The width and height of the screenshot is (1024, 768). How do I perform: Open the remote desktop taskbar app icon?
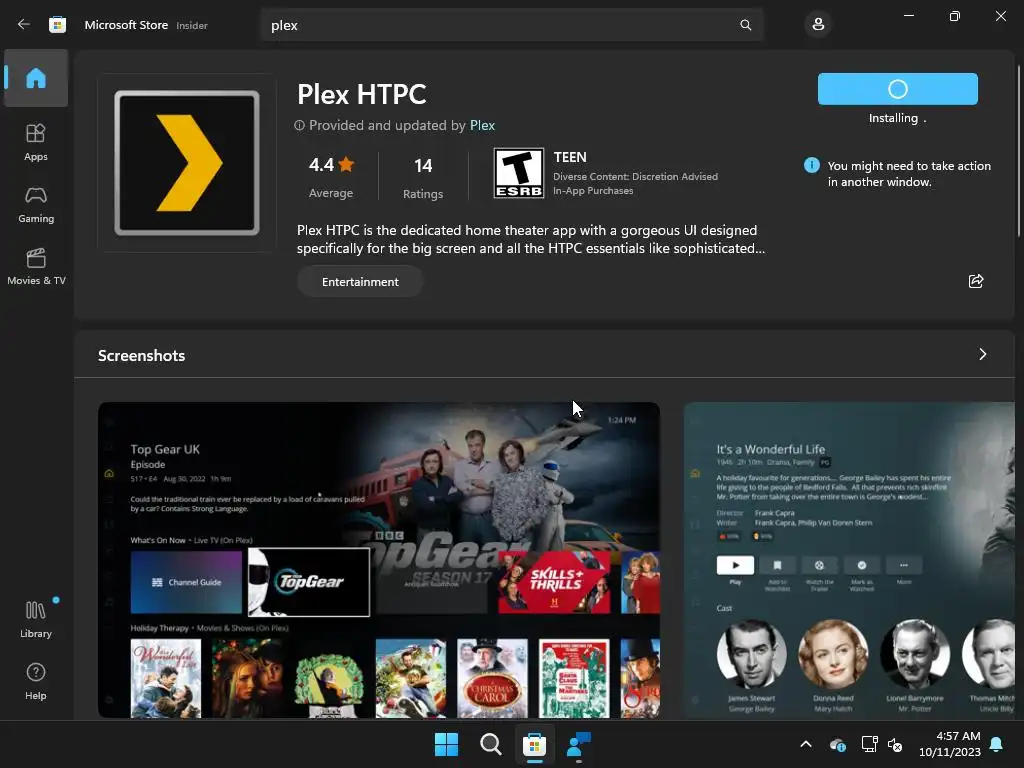[579, 744]
